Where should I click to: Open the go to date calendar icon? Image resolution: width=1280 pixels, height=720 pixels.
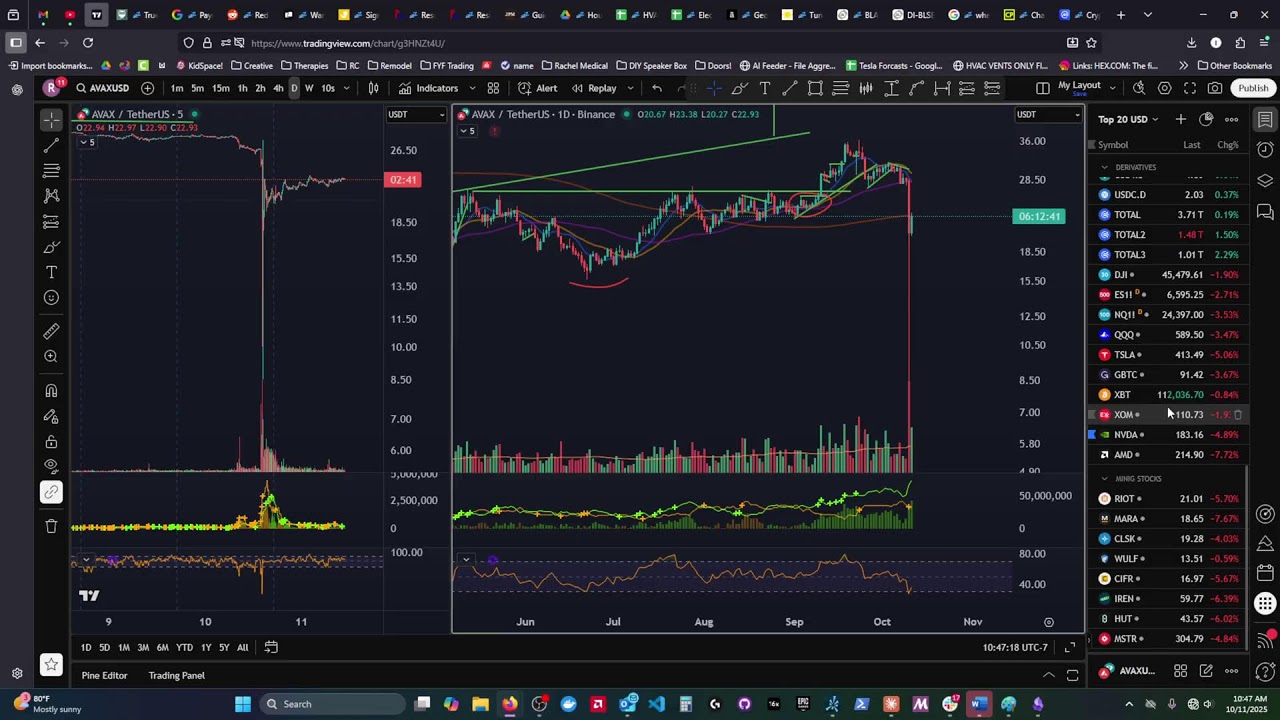click(271, 647)
